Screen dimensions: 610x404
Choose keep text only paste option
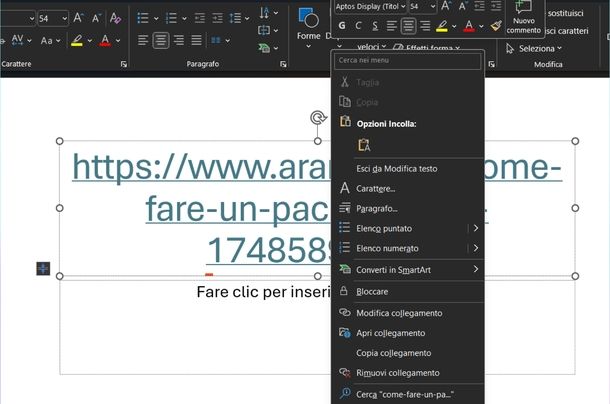(364, 145)
